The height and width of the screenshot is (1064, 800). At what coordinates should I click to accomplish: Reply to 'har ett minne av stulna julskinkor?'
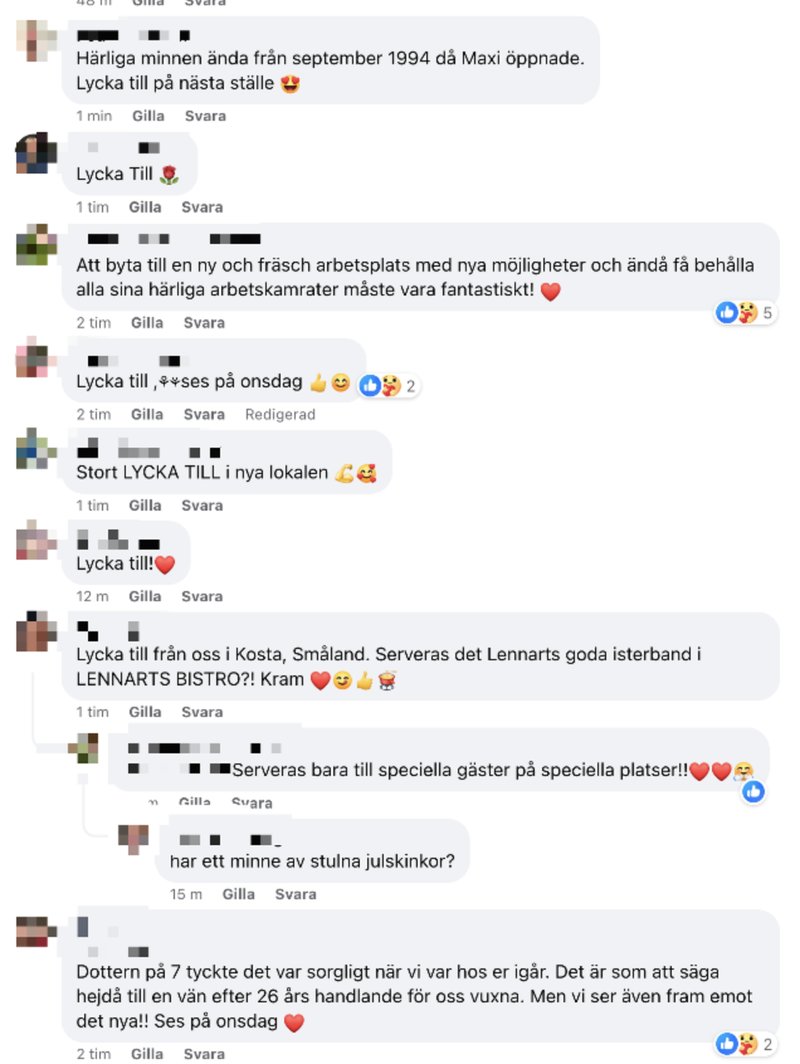(x=295, y=894)
